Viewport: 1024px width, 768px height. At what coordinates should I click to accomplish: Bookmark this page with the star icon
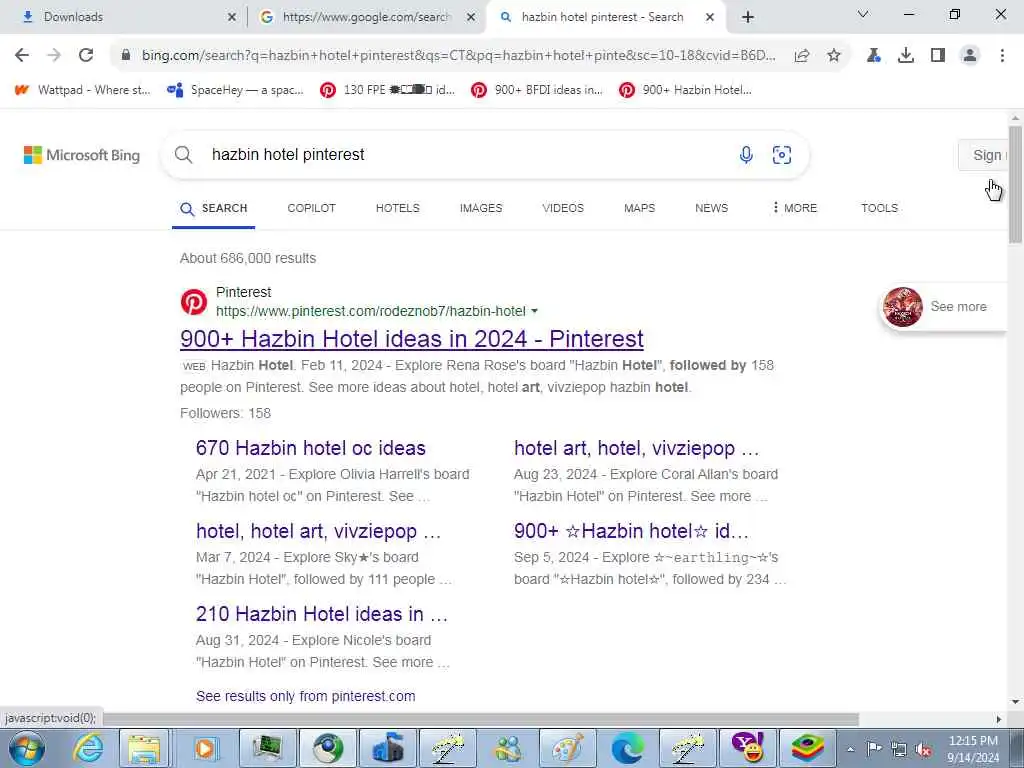[834, 56]
